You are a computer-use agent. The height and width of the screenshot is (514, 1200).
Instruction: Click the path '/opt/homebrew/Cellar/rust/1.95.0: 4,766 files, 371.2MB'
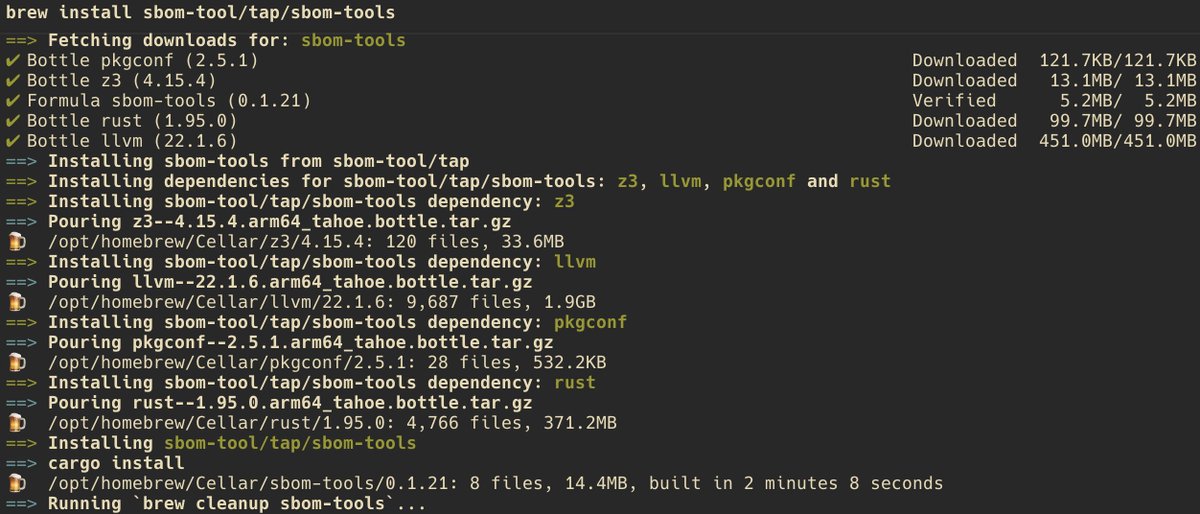click(333, 423)
